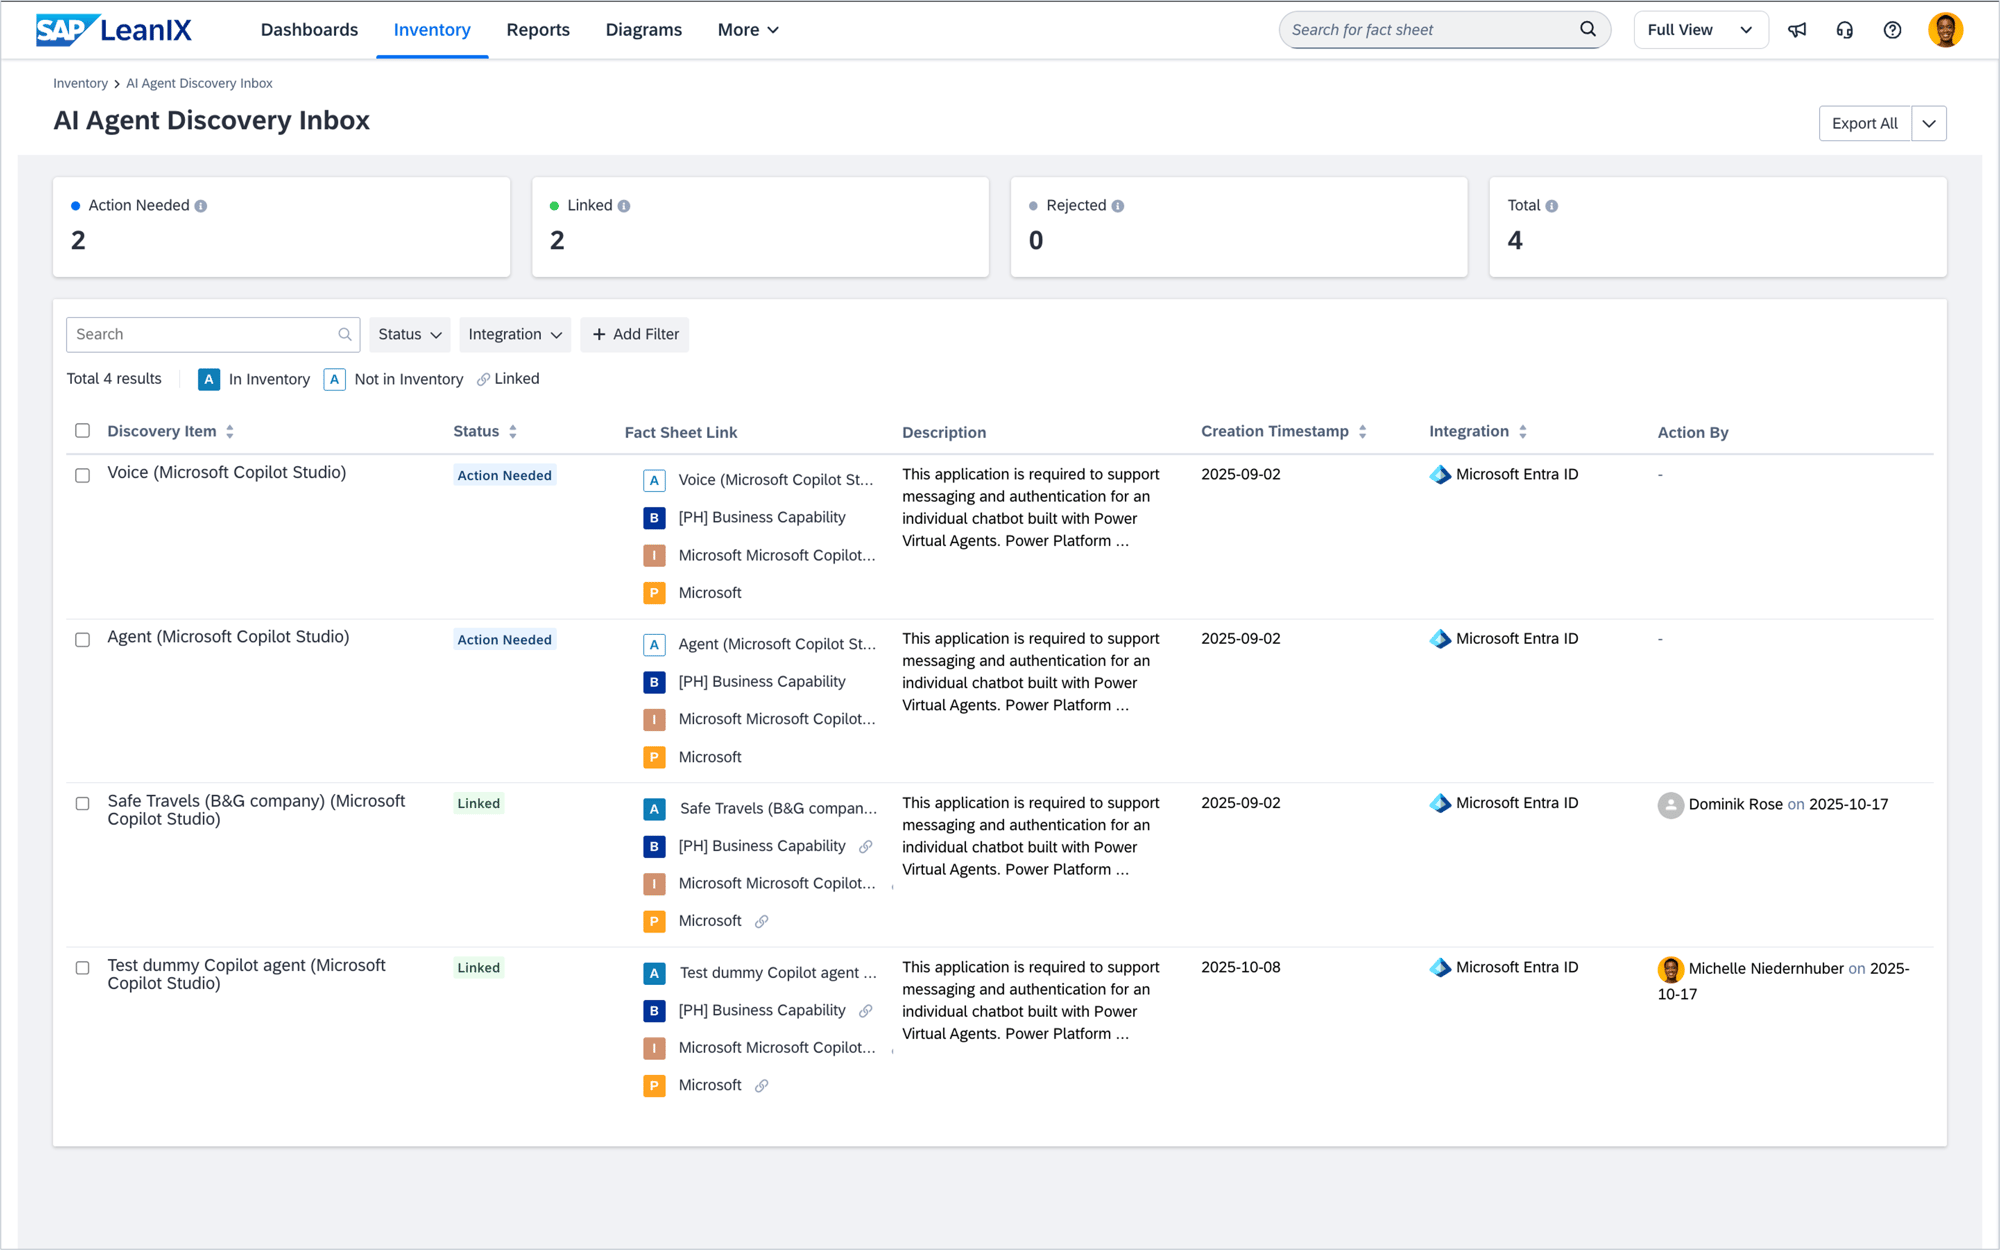2000x1250 pixels.
Task: Click link icon beside Safe Travels Microsoft provider
Action: click(x=762, y=921)
